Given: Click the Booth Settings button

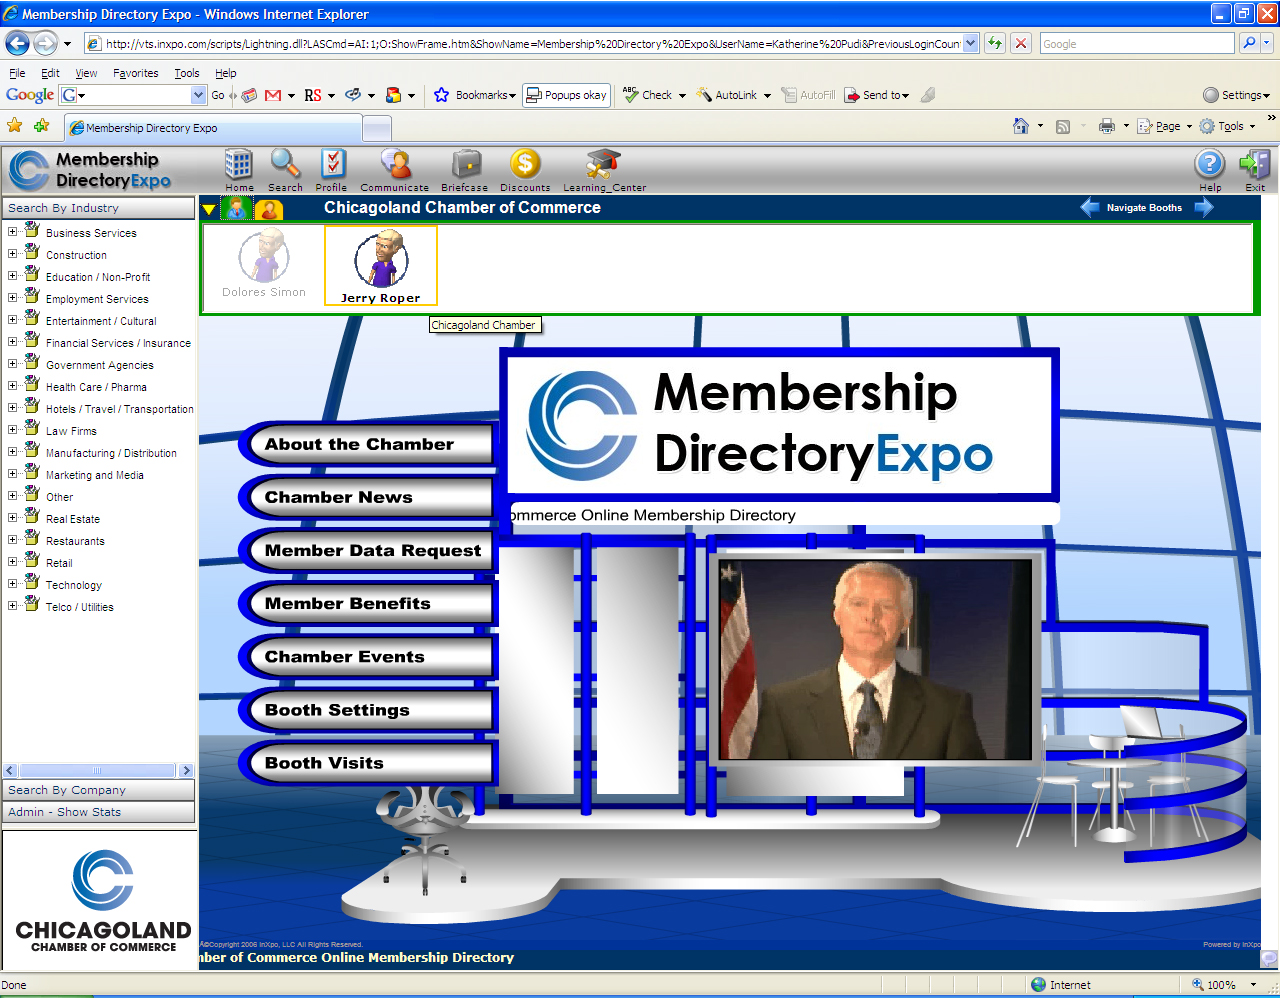Looking at the screenshot, I should coord(367,709).
